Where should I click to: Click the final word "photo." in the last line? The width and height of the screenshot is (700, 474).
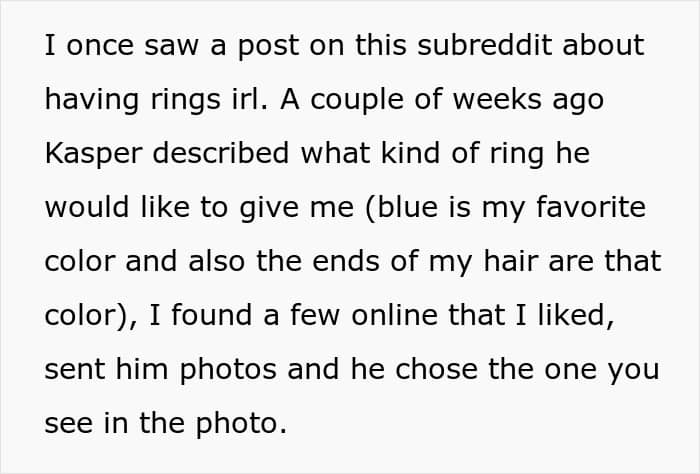pyautogui.click(x=241, y=424)
